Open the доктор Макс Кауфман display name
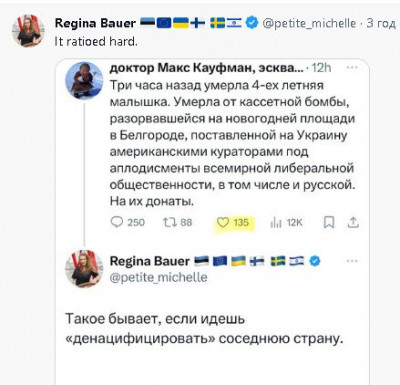 [207, 68]
